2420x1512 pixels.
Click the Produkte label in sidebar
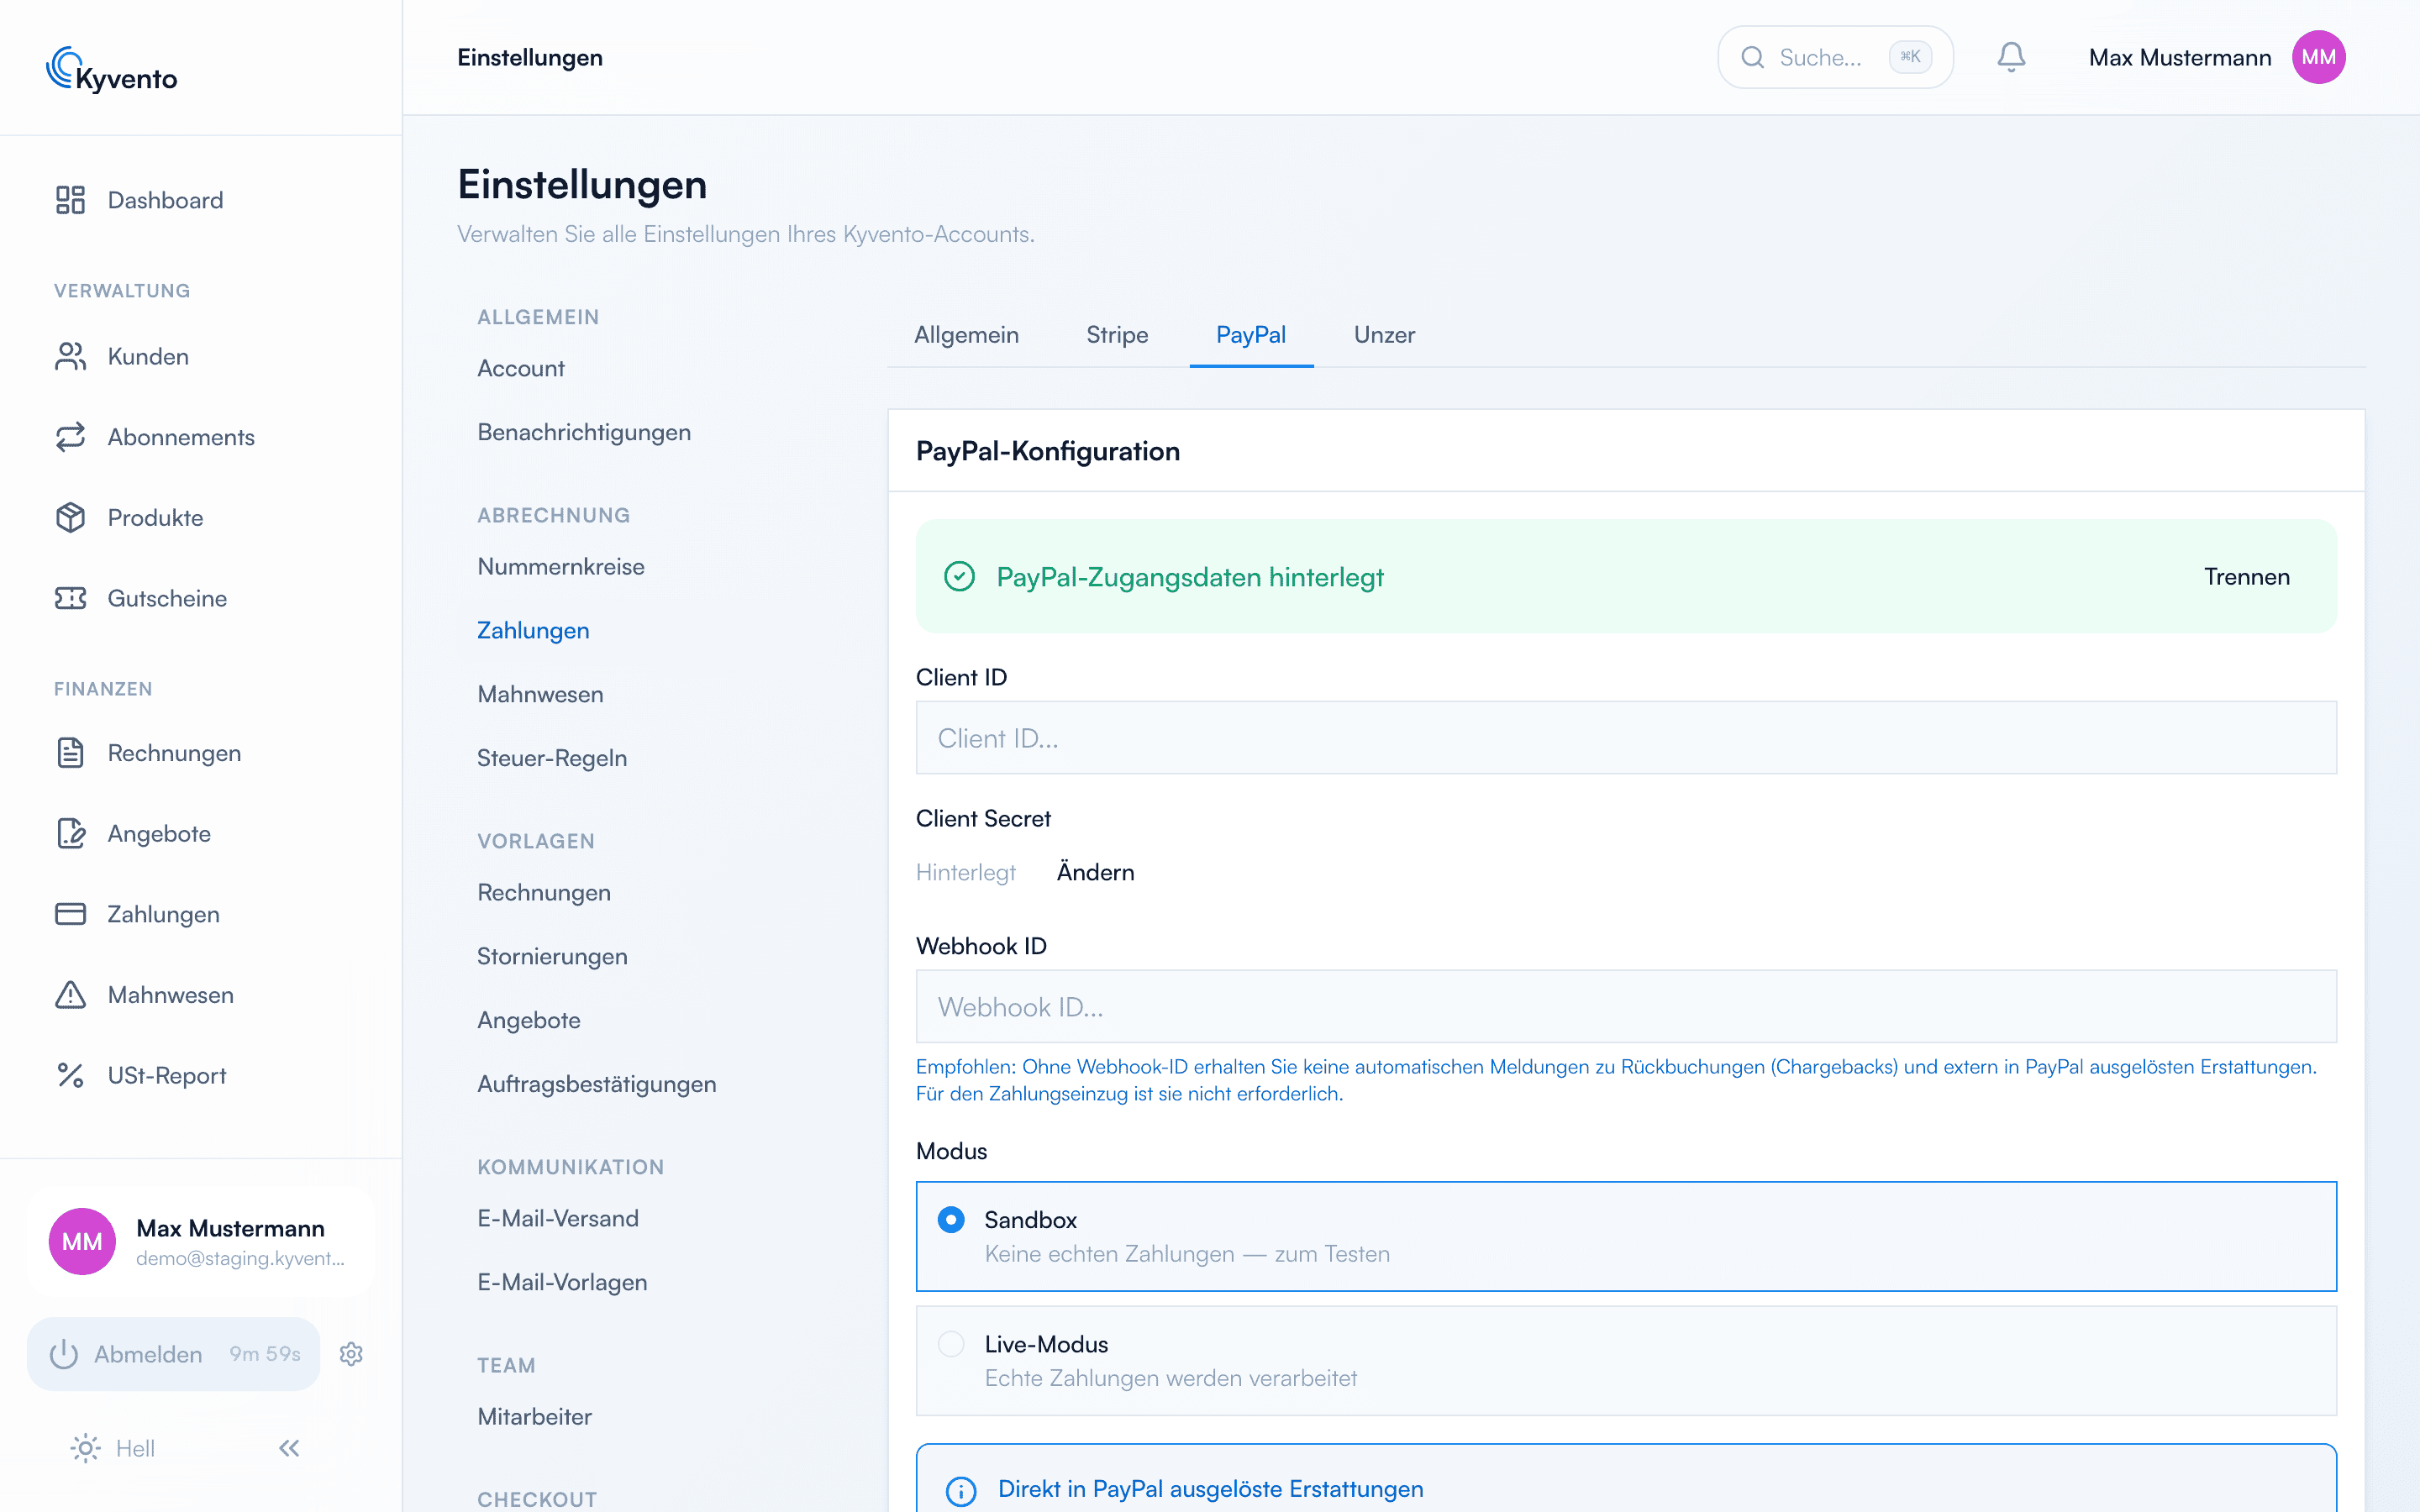(155, 517)
